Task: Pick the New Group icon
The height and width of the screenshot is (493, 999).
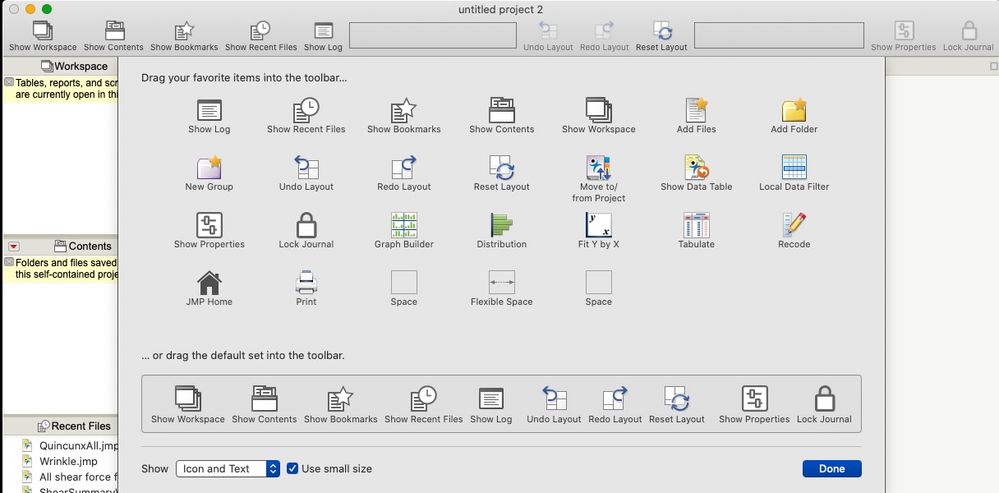Action: (209, 168)
